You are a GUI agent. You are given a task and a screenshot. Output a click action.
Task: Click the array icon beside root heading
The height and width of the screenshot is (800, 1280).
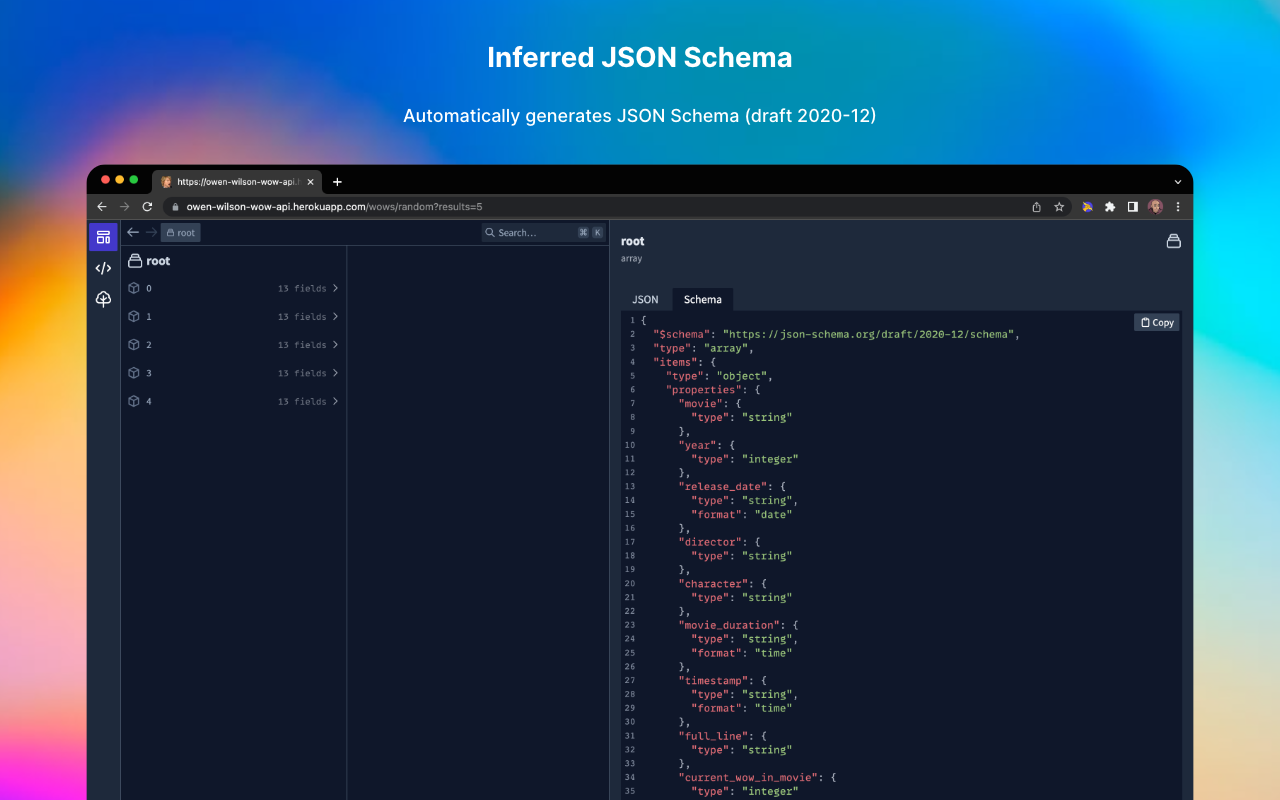[x=135, y=261]
